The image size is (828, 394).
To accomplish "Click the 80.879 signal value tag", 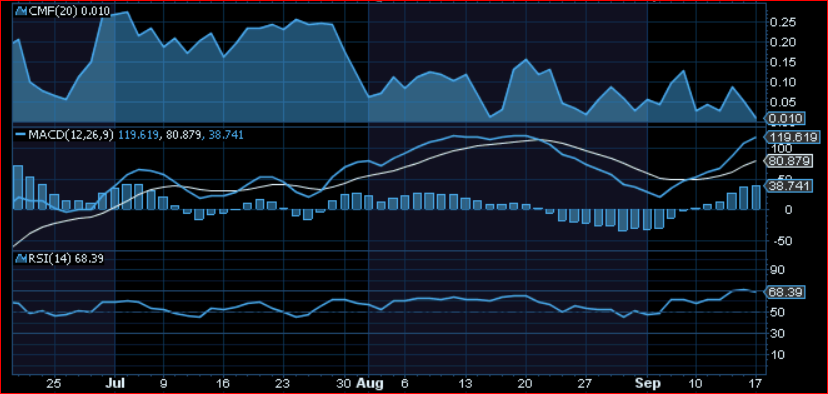I will click(788, 162).
